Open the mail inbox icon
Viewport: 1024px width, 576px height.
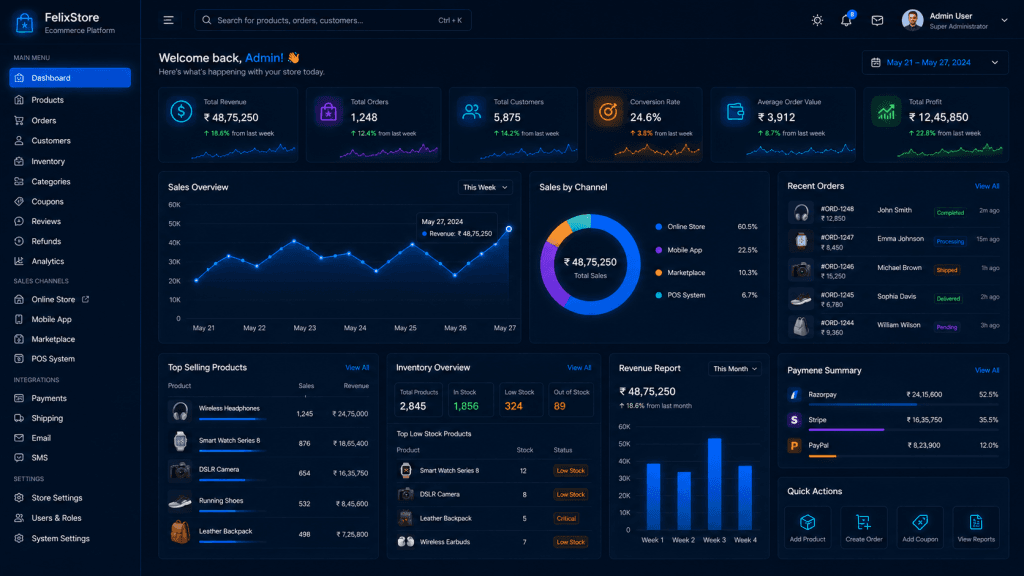coord(877,21)
